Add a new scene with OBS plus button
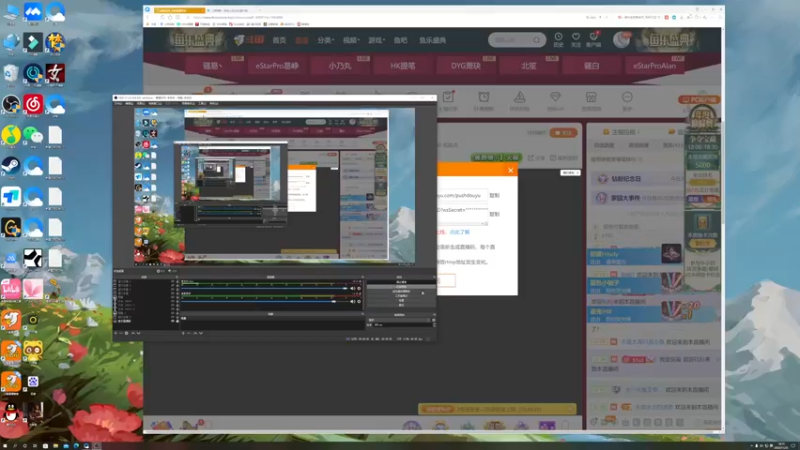800x450 pixels. pos(183,333)
